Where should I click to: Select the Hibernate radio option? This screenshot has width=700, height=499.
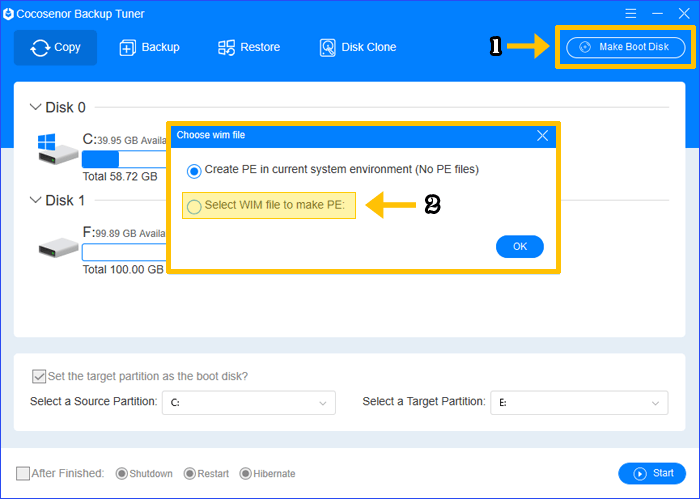[246, 474]
